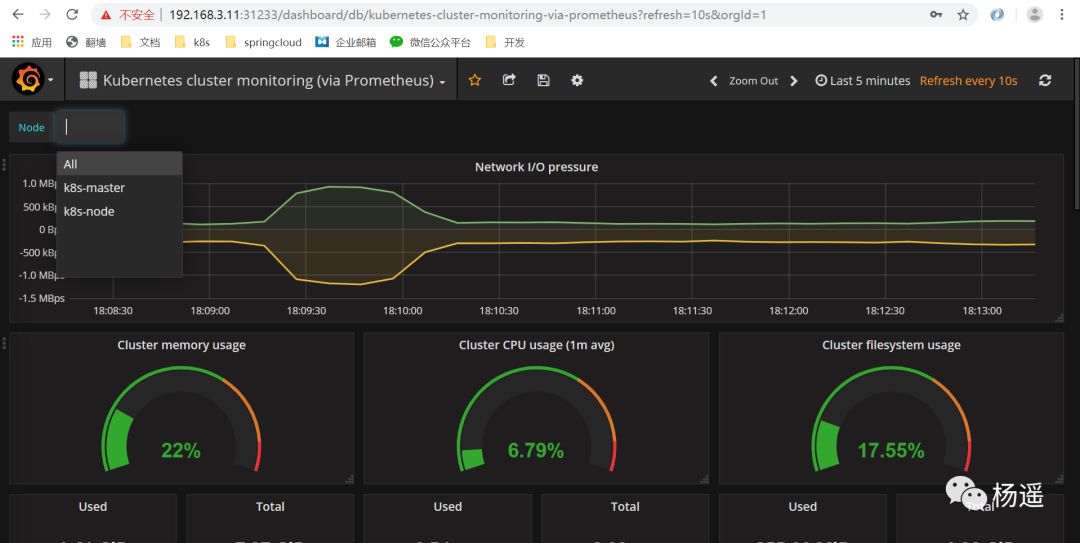Screen dimensions: 1080x543
Task: Click the Used title under CPU usage
Action: coord(447,506)
